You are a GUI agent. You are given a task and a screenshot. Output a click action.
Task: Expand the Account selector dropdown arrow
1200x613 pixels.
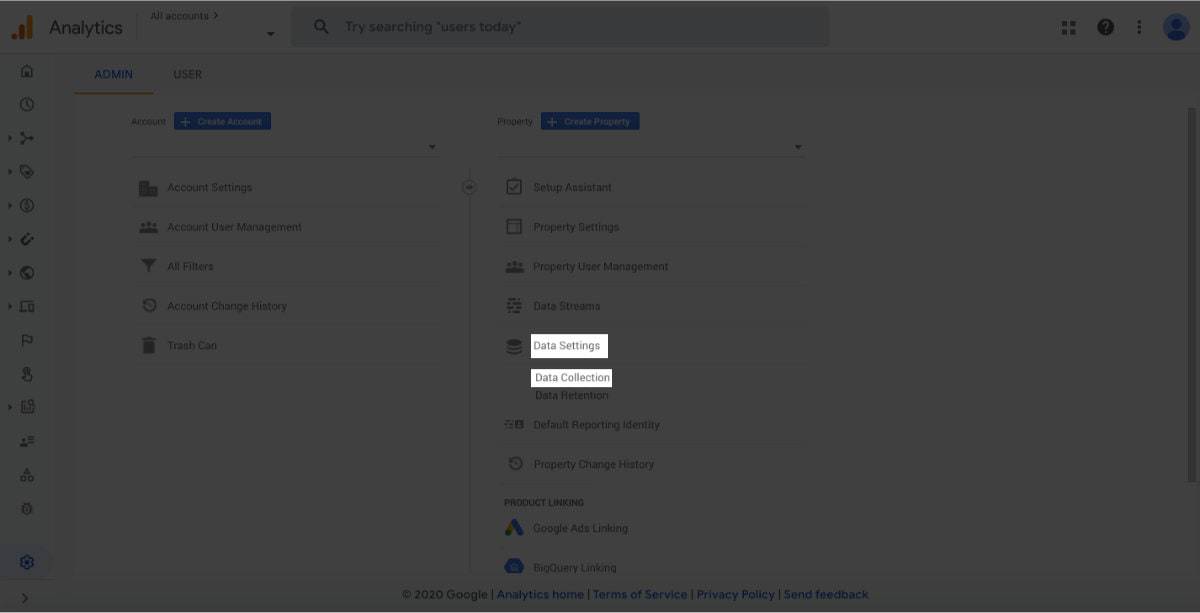click(x=432, y=146)
